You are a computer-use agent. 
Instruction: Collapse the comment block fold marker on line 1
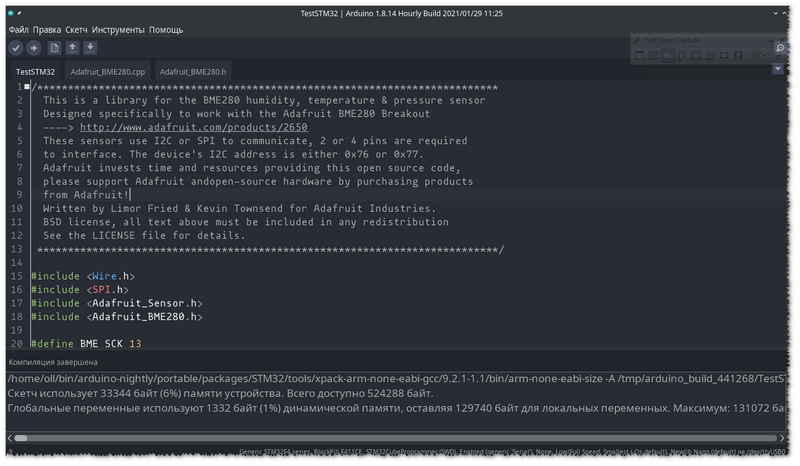click(28, 88)
